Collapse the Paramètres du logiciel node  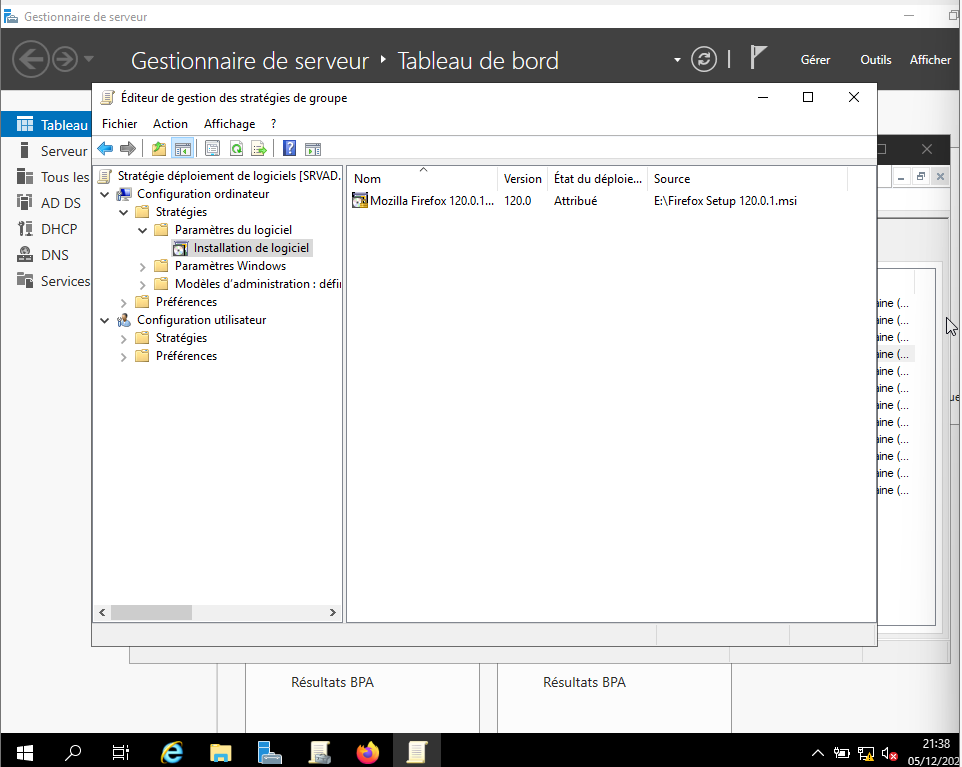tap(143, 230)
